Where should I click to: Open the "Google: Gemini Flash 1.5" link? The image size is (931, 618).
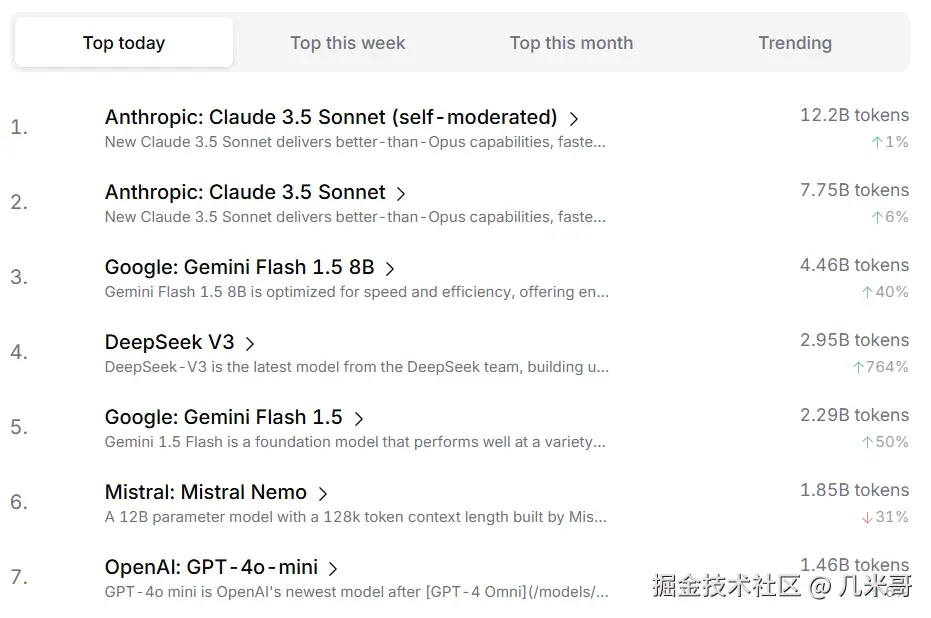226,417
